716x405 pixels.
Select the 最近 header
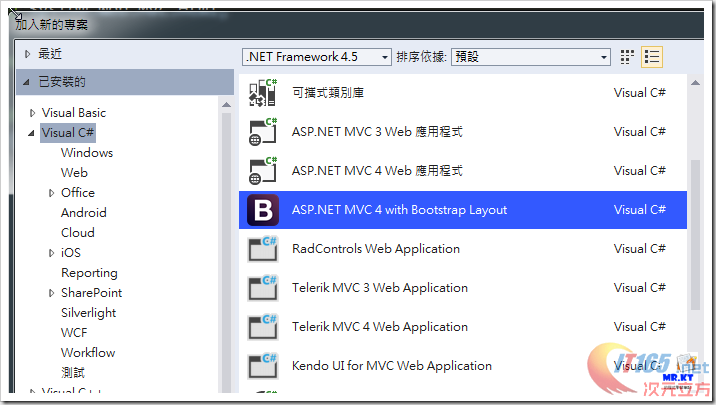coord(50,54)
